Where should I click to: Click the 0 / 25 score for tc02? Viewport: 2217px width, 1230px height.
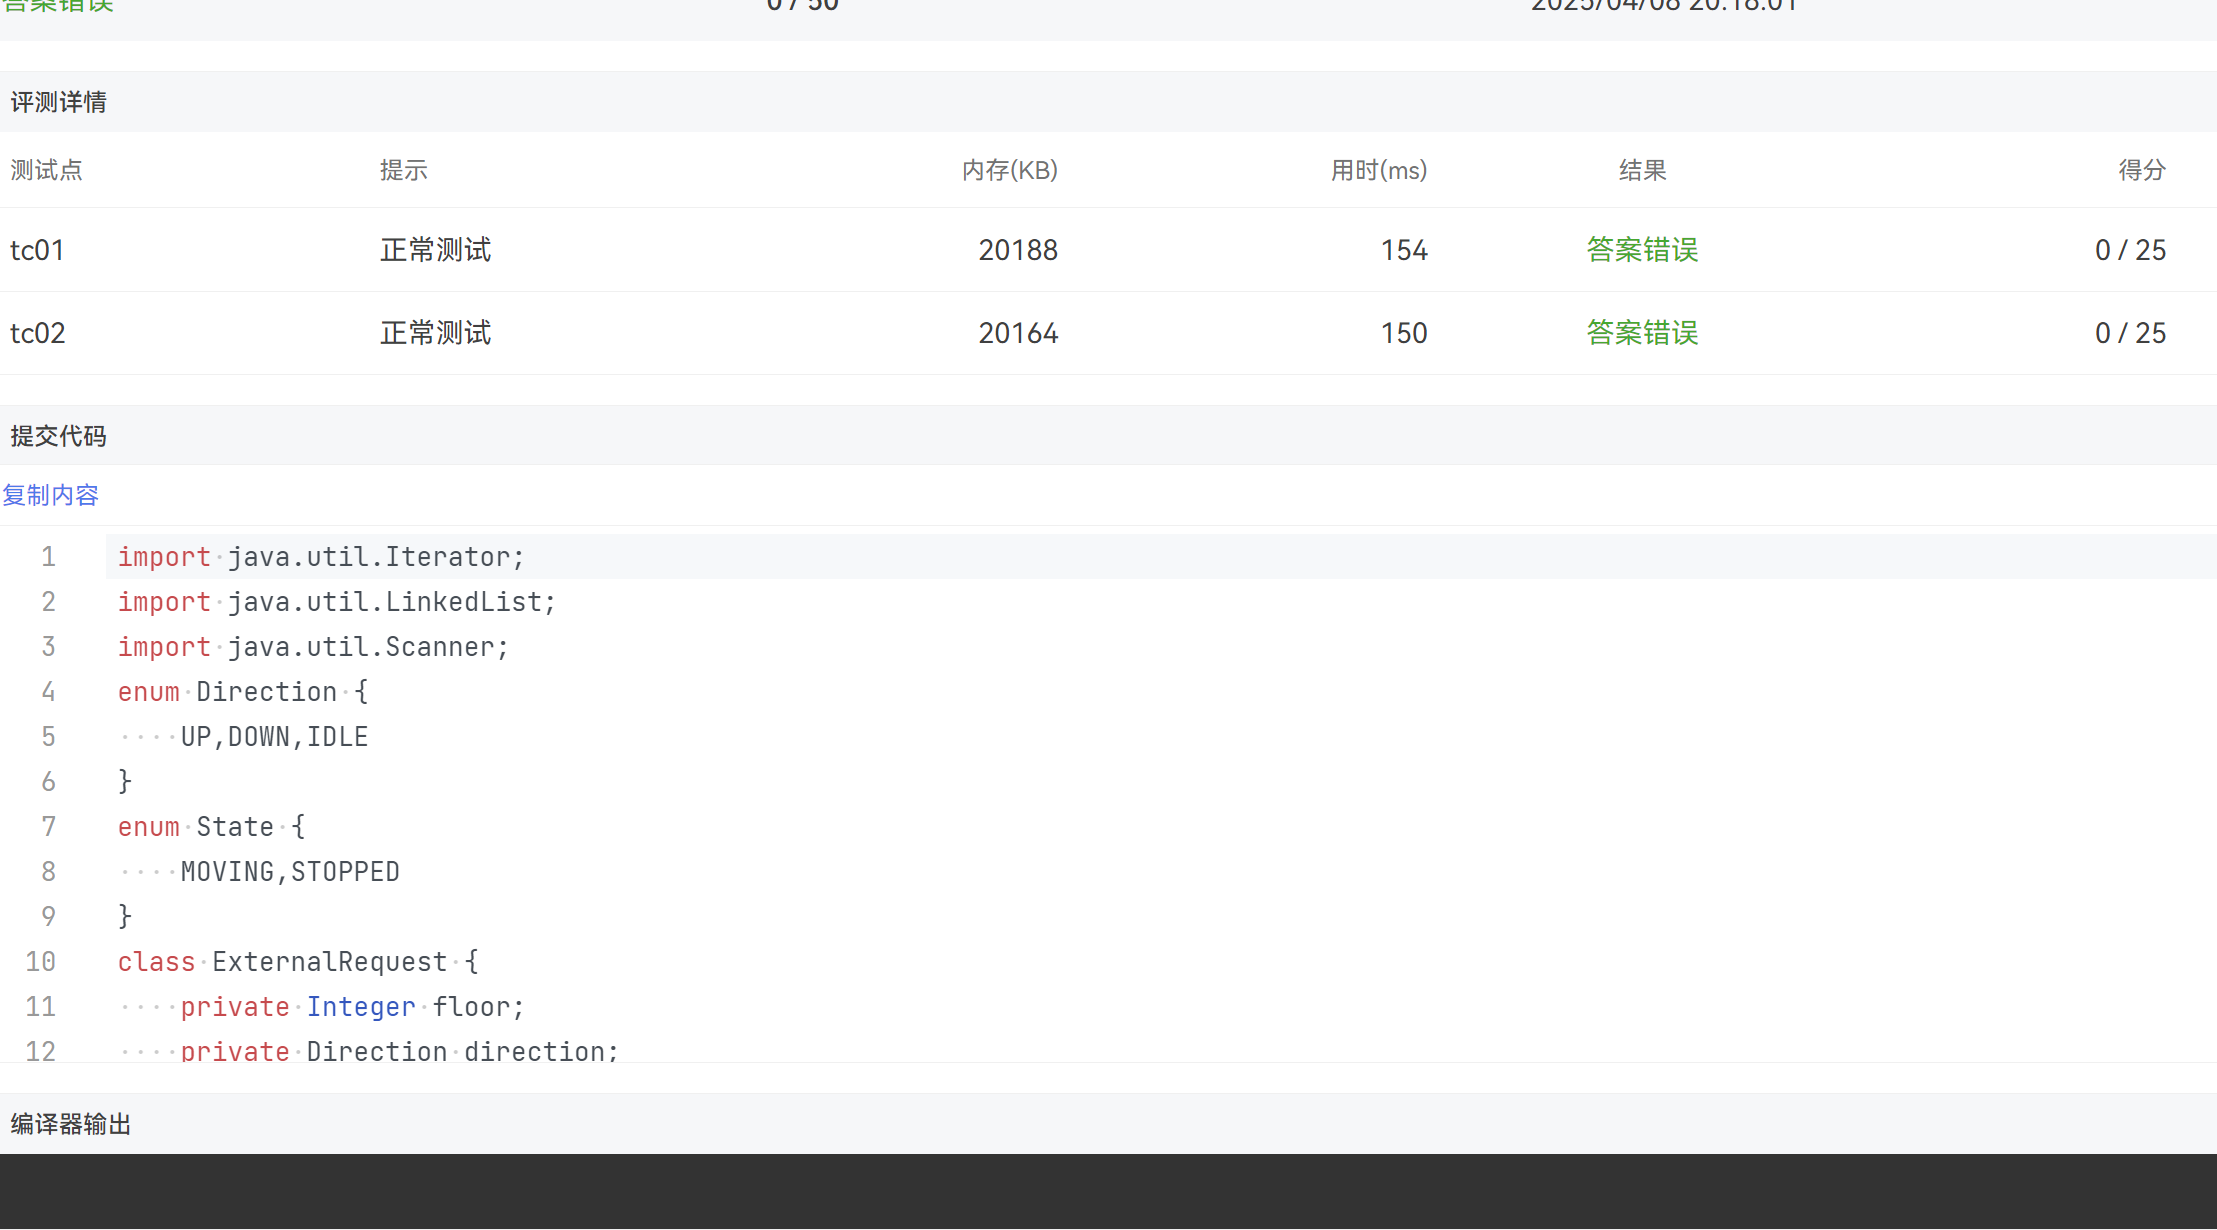[x=2130, y=333]
